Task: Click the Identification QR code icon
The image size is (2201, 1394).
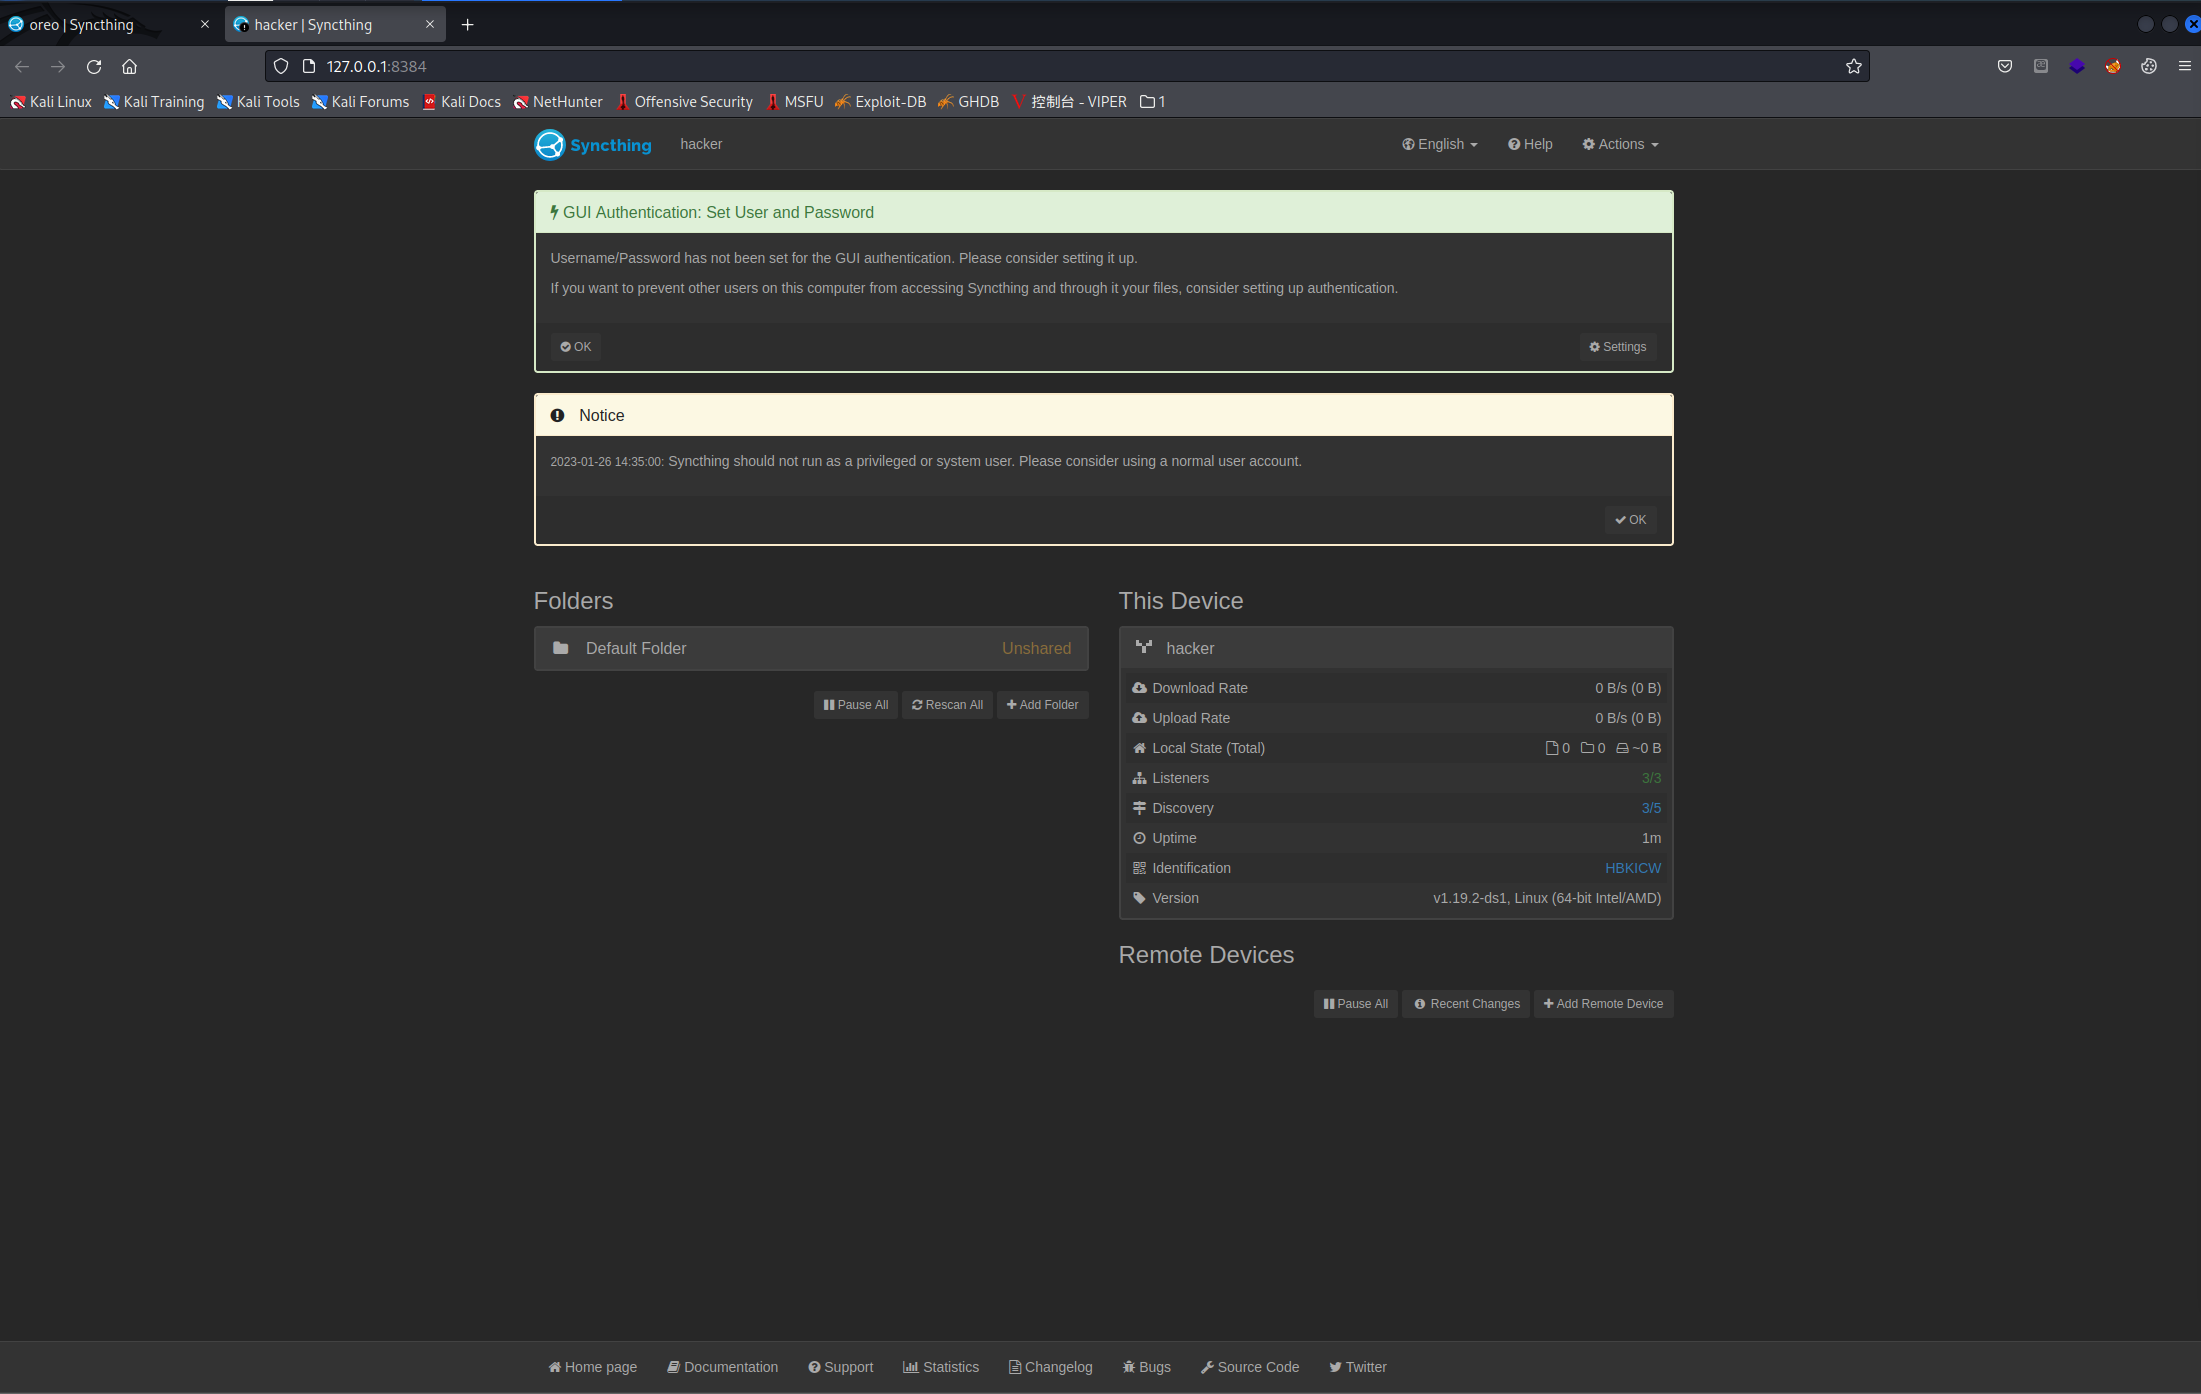Action: click(x=1139, y=868)
